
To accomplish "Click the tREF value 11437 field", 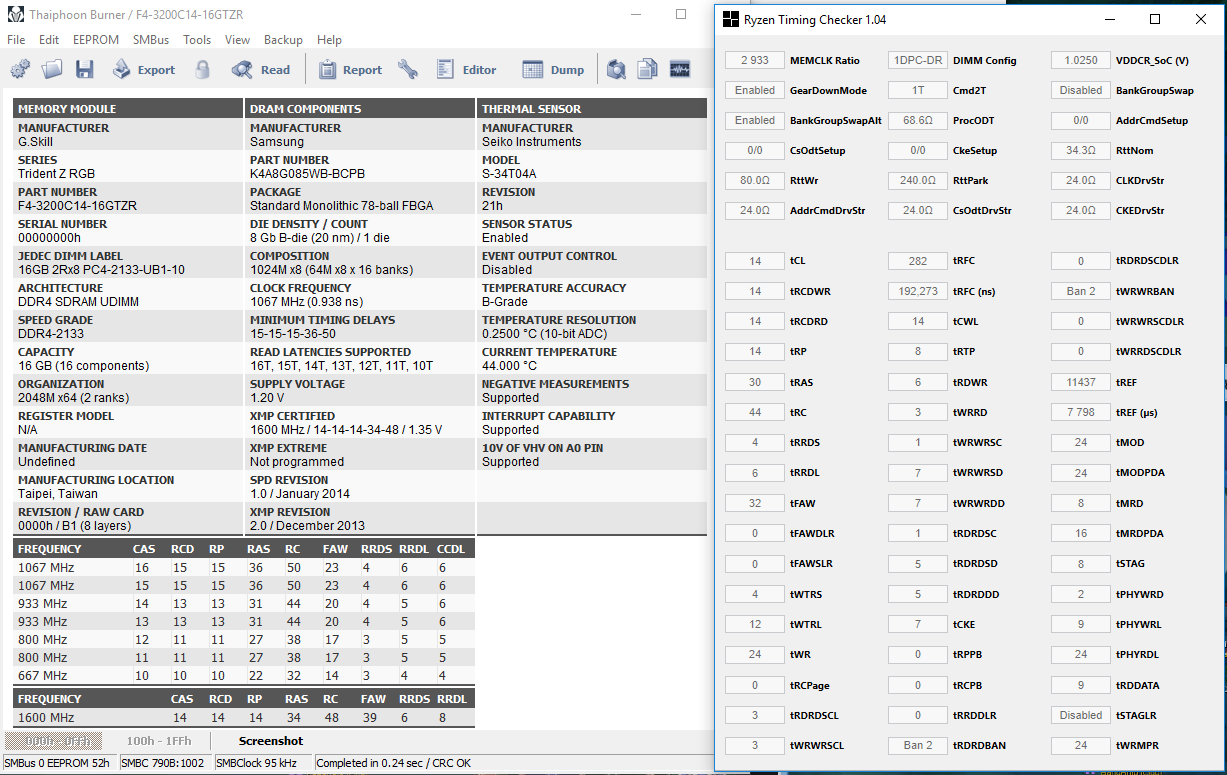I will [x=1081, y=382].
